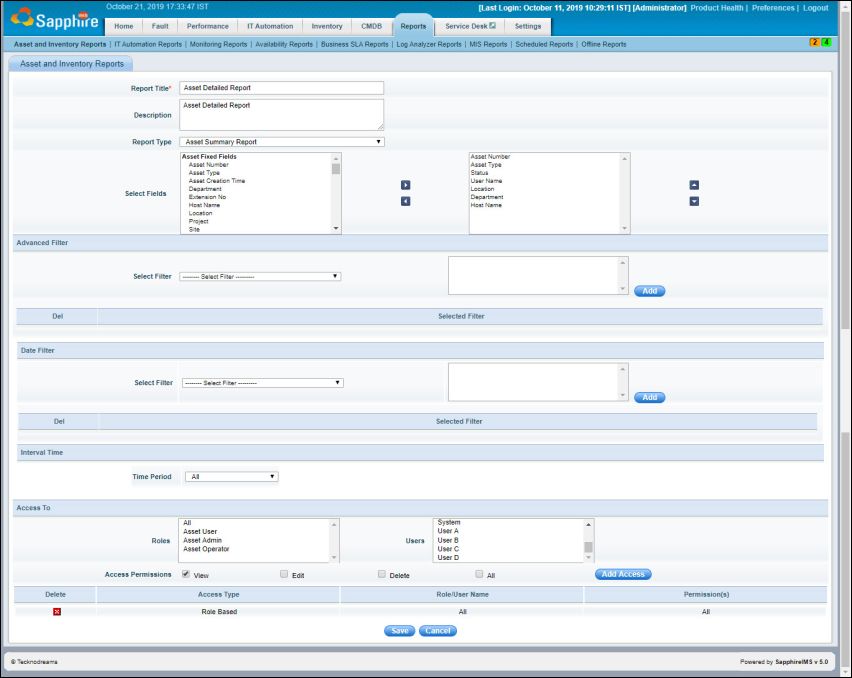Open the Advanced Filter select dropdown
This screenshot has width=852, height=678.
coord(260,276)
